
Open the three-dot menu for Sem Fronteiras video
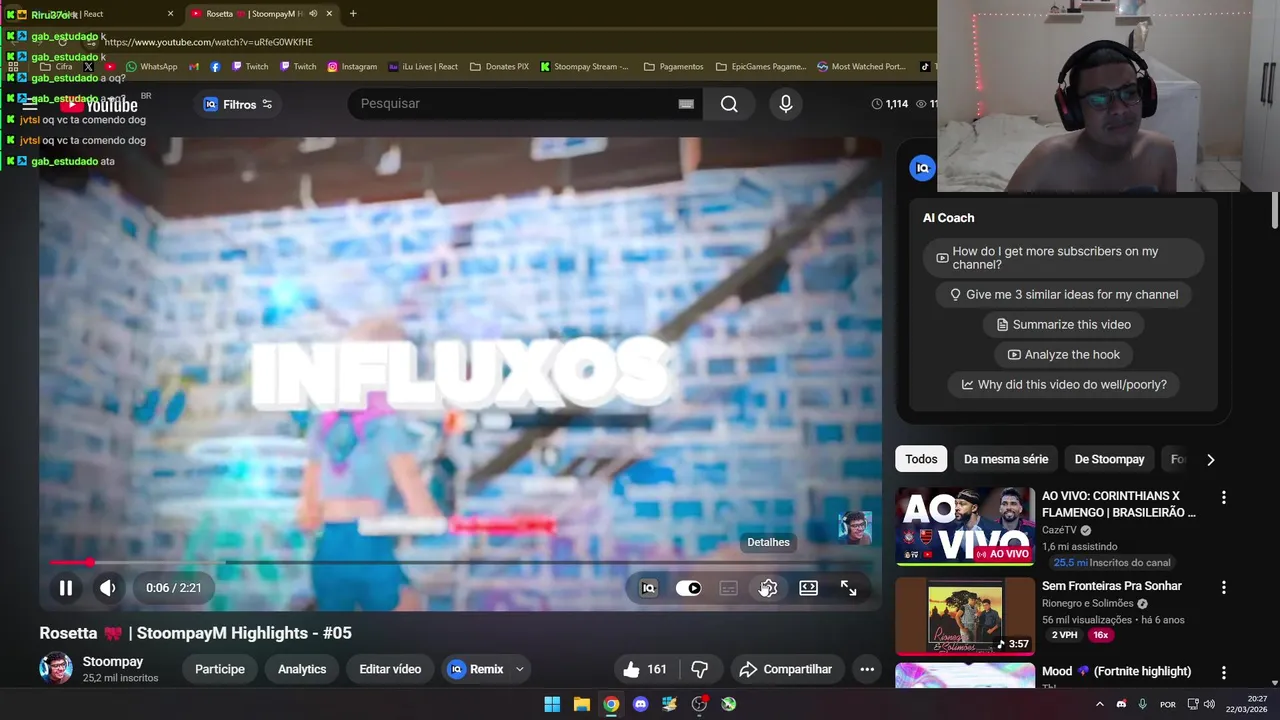click(1223, 587)
